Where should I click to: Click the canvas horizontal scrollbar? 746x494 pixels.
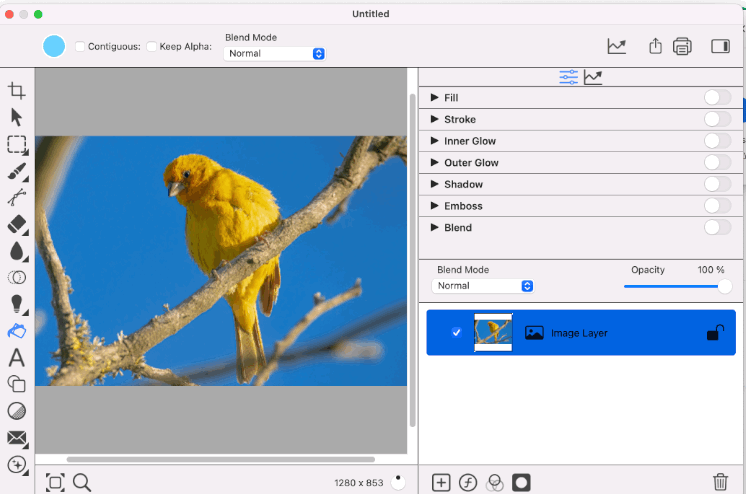[x=221, y=459]
